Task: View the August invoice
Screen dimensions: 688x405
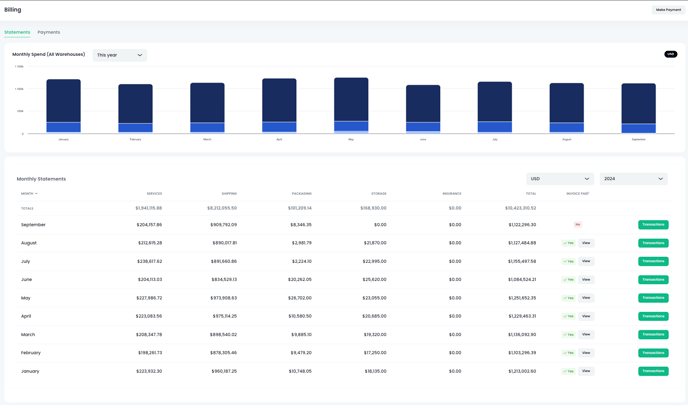Action: (586, 243)
